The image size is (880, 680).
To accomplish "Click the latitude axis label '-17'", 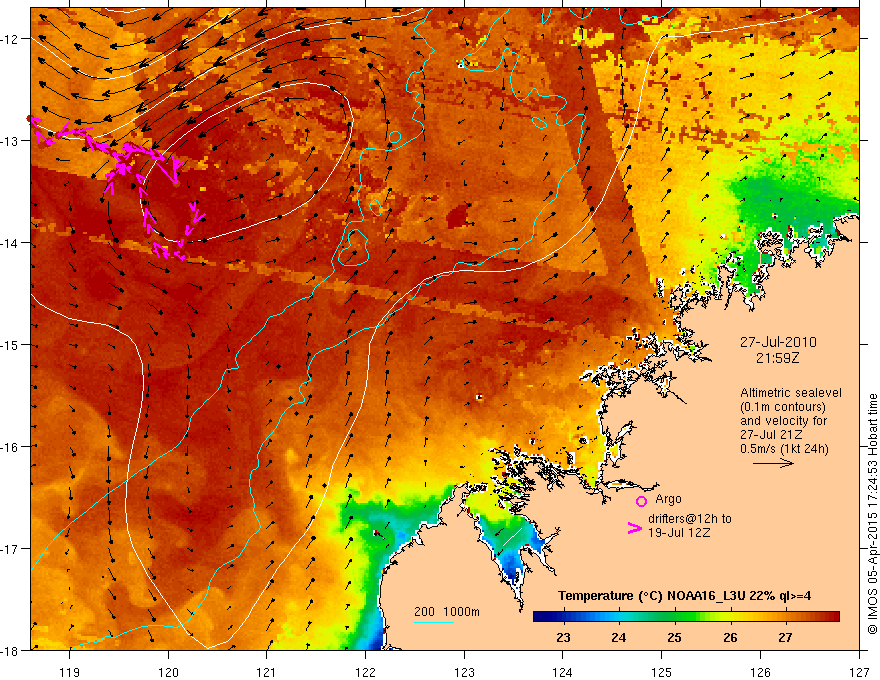I will (11, 549).
